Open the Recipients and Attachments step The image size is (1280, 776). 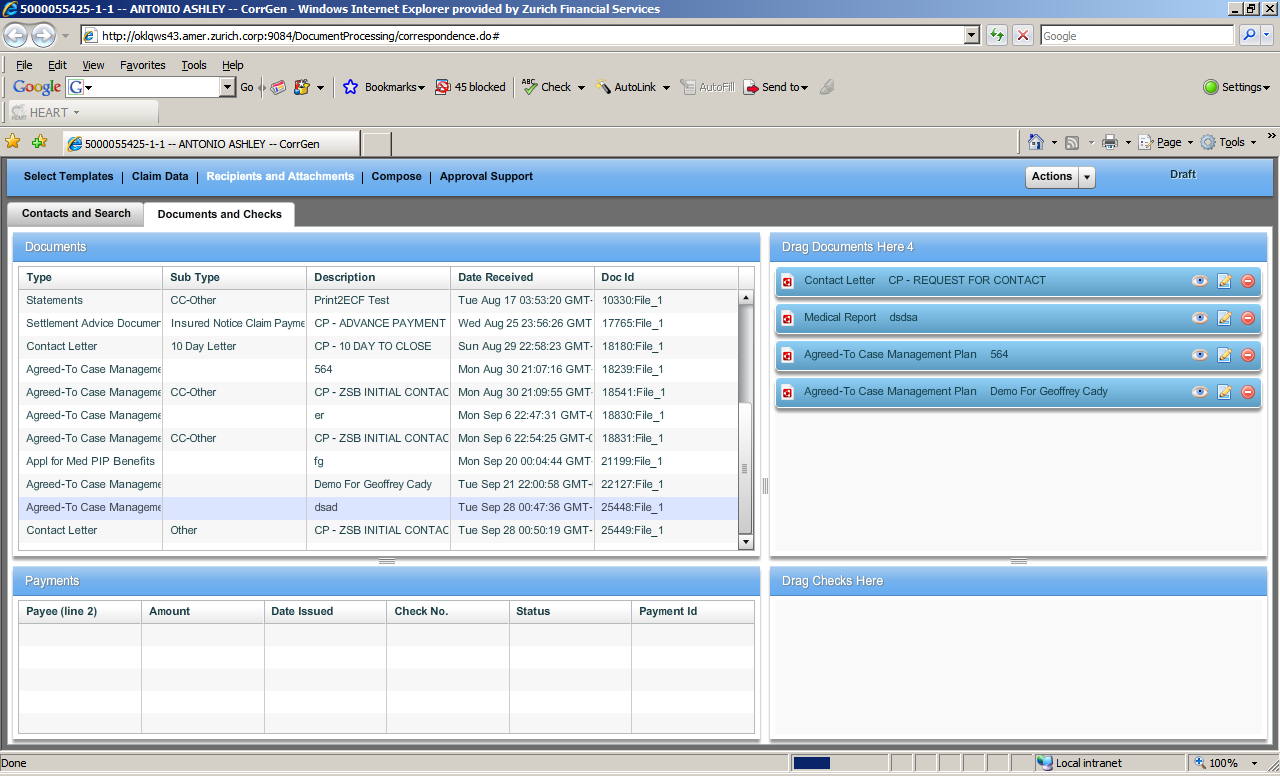tap(280, 176)
